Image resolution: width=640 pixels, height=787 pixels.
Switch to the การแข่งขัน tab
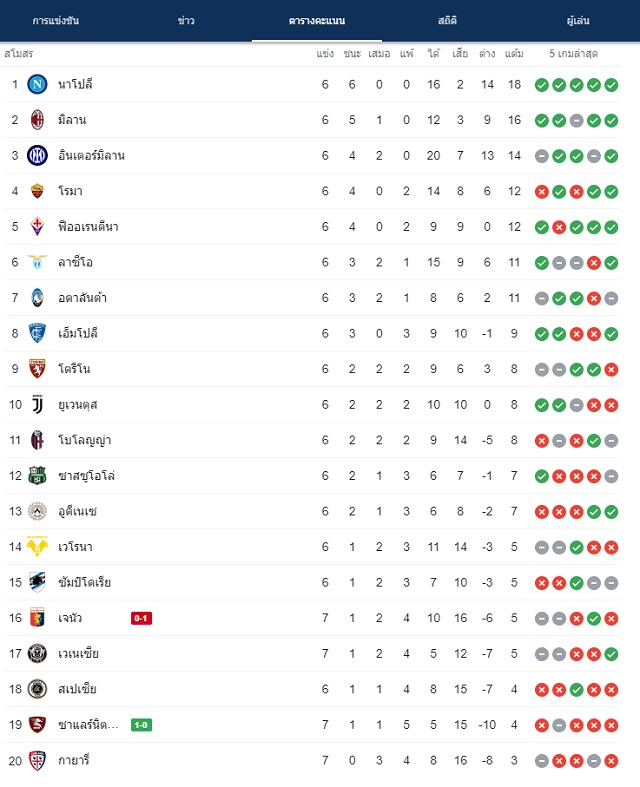point(56,21)
